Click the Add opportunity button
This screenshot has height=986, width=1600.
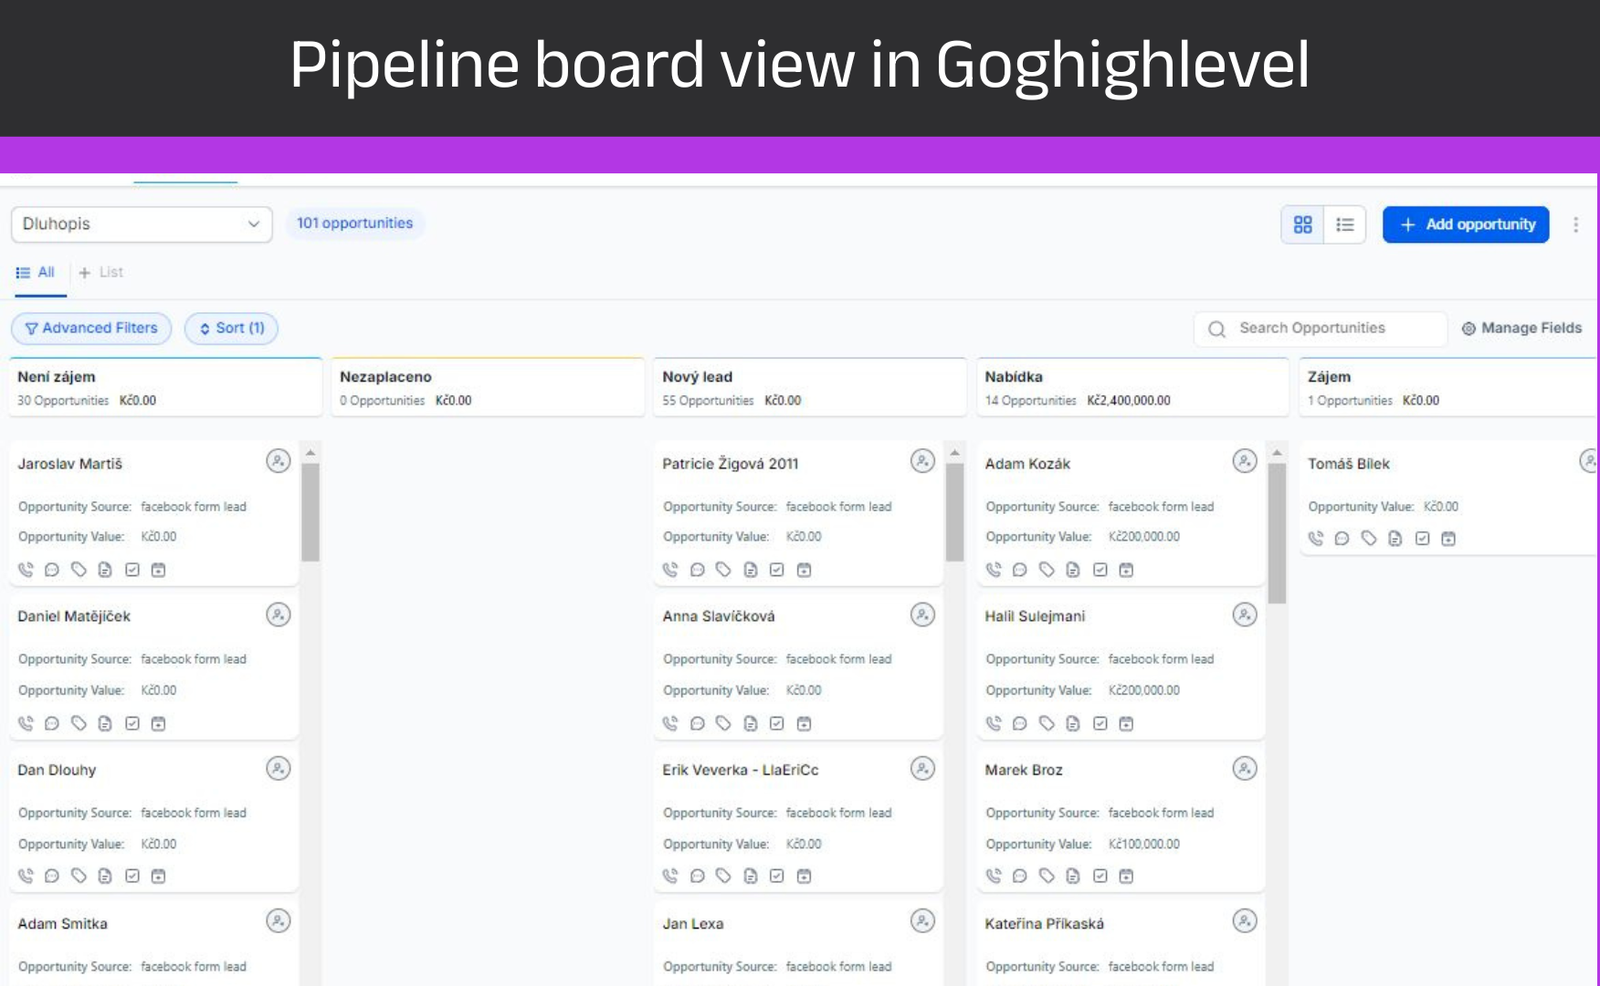(x=1465, y=225)
